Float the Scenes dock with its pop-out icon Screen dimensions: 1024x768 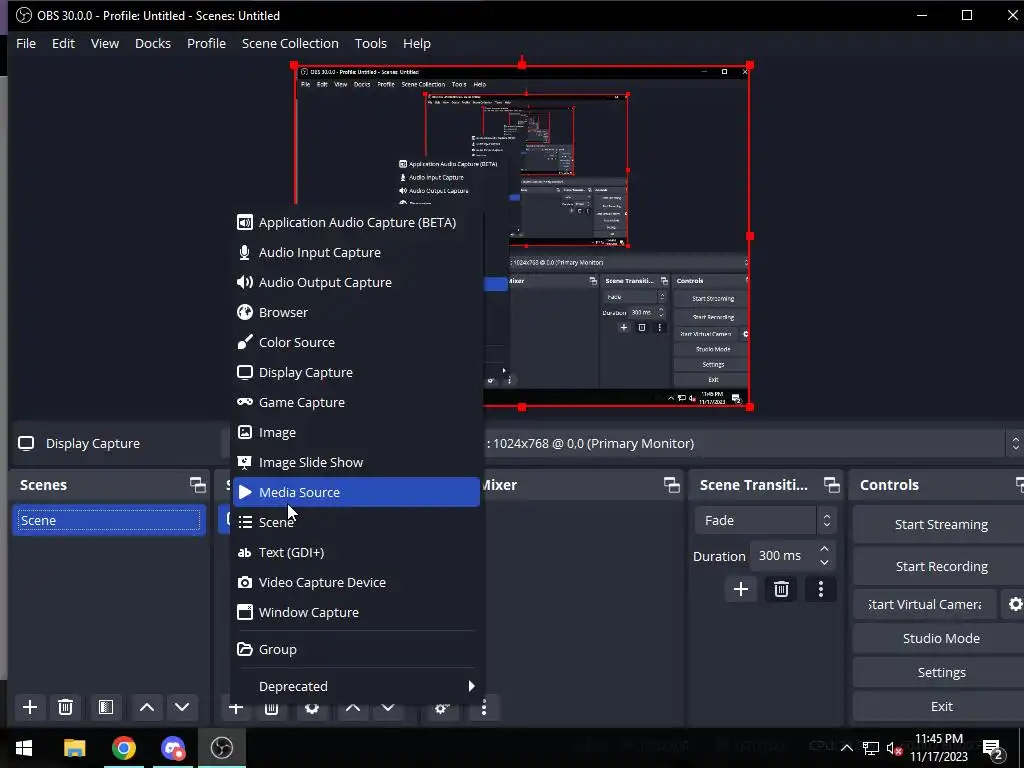[x=197, y=485]
